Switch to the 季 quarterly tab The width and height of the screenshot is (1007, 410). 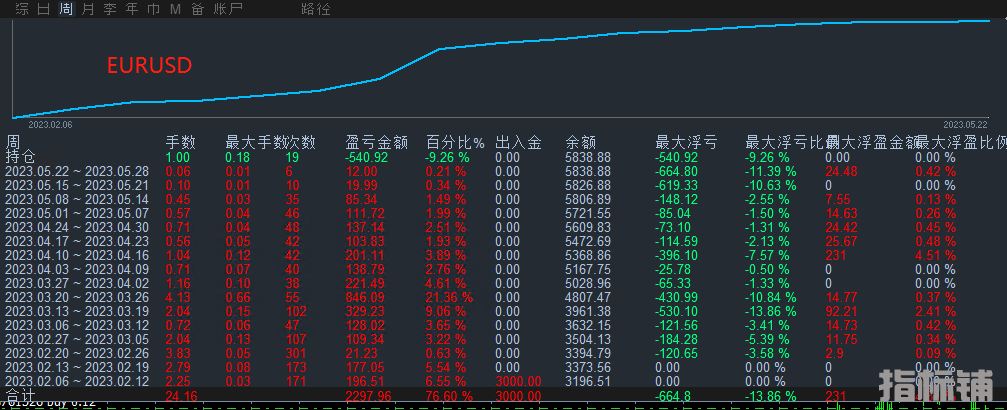[110, 9]
